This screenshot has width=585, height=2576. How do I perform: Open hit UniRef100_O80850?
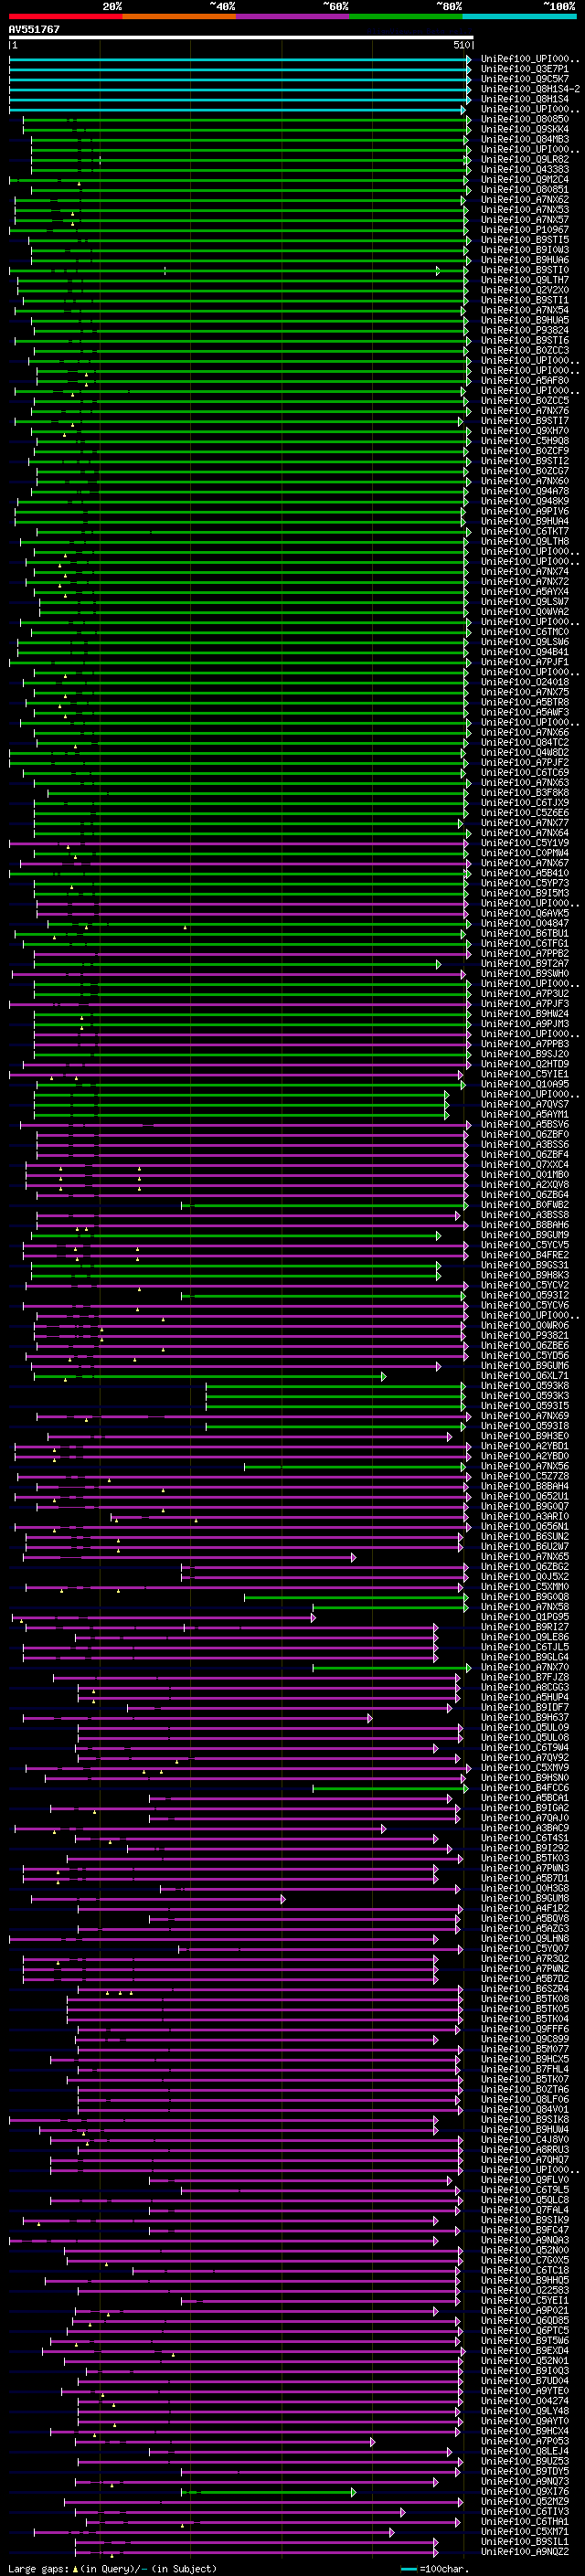(x=525, y=119)
